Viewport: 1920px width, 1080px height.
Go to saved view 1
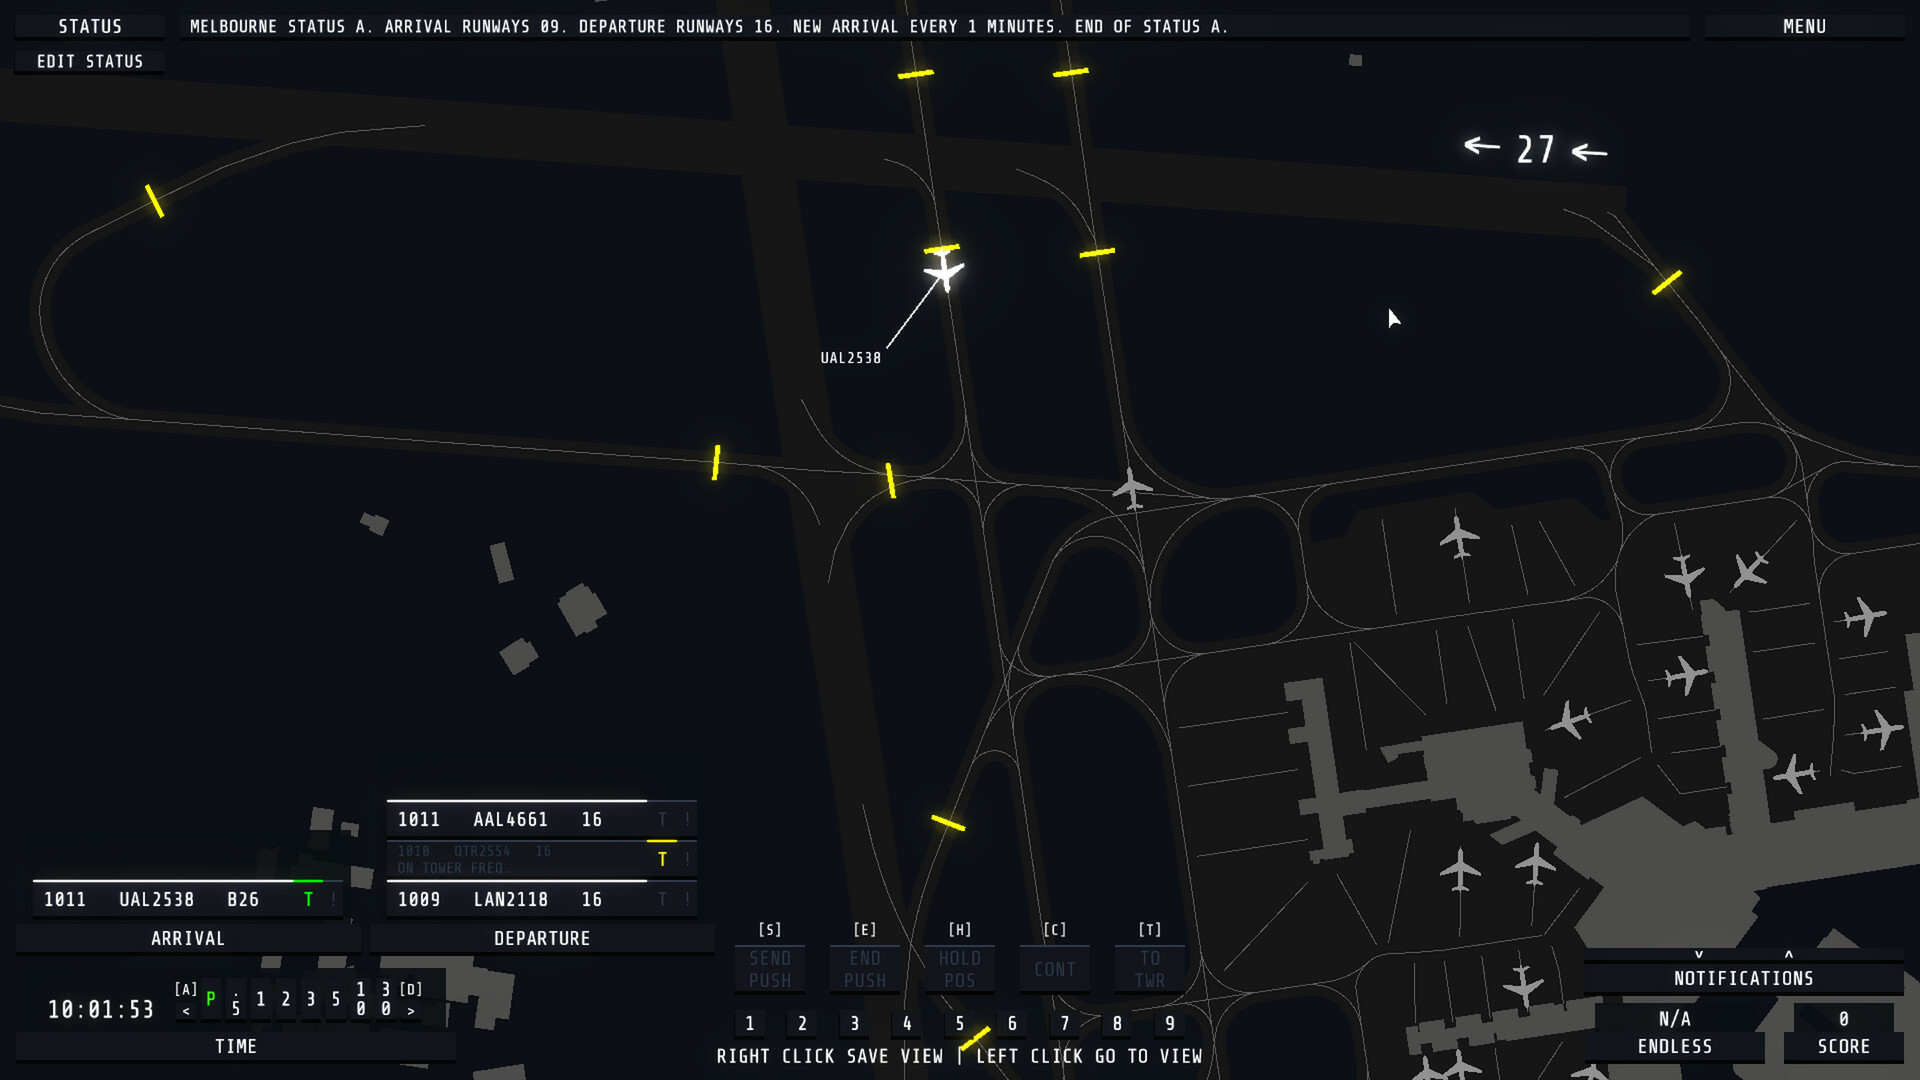pos(750,1023)
